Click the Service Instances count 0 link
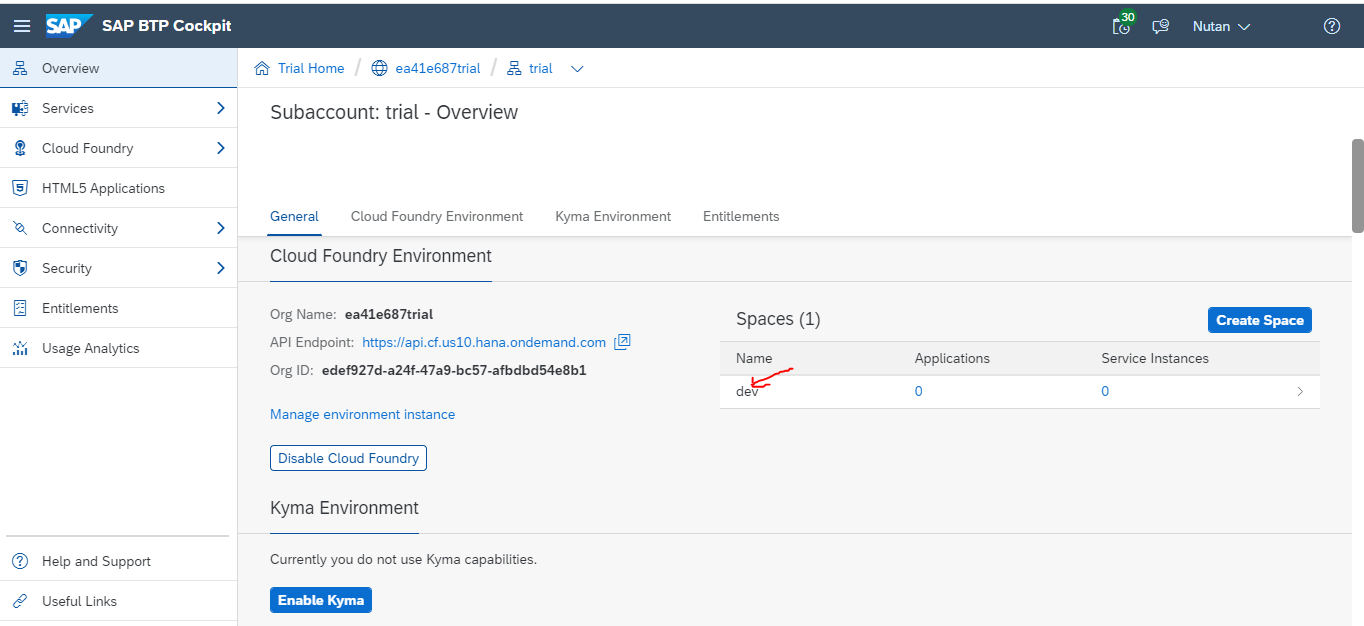 1105,392
